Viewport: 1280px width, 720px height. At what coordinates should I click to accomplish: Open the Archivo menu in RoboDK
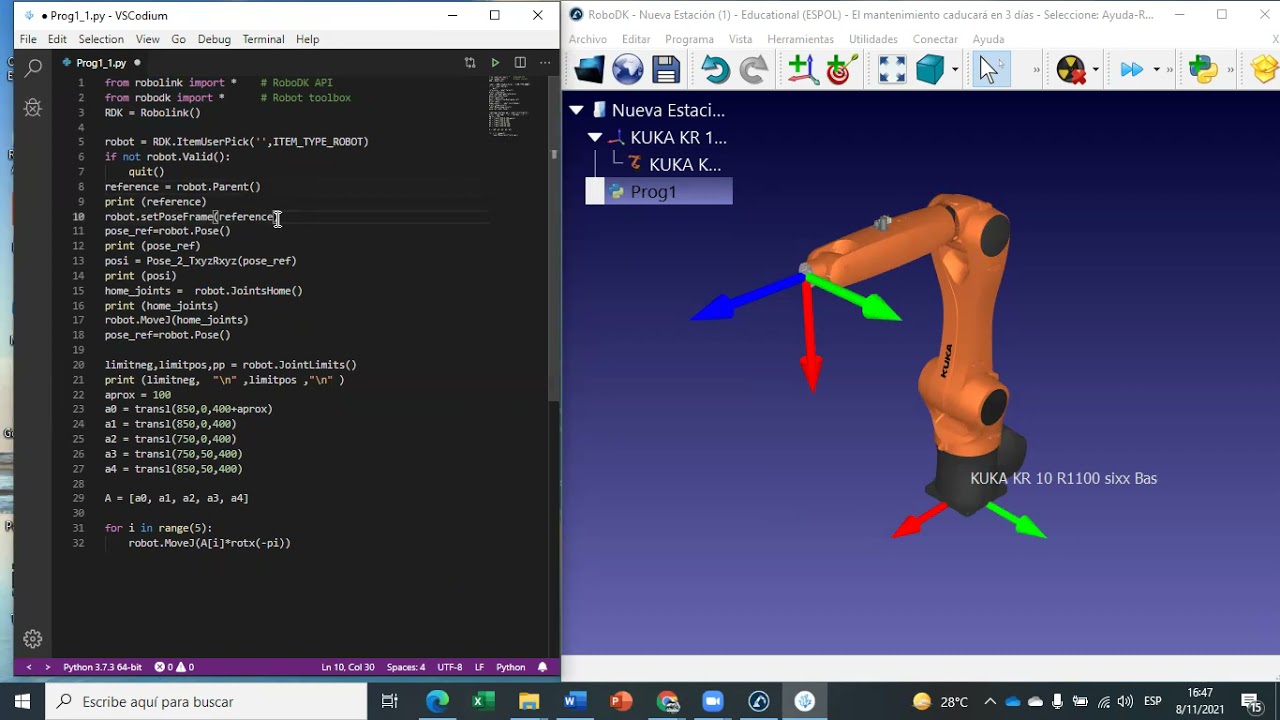tap(588, 39)
